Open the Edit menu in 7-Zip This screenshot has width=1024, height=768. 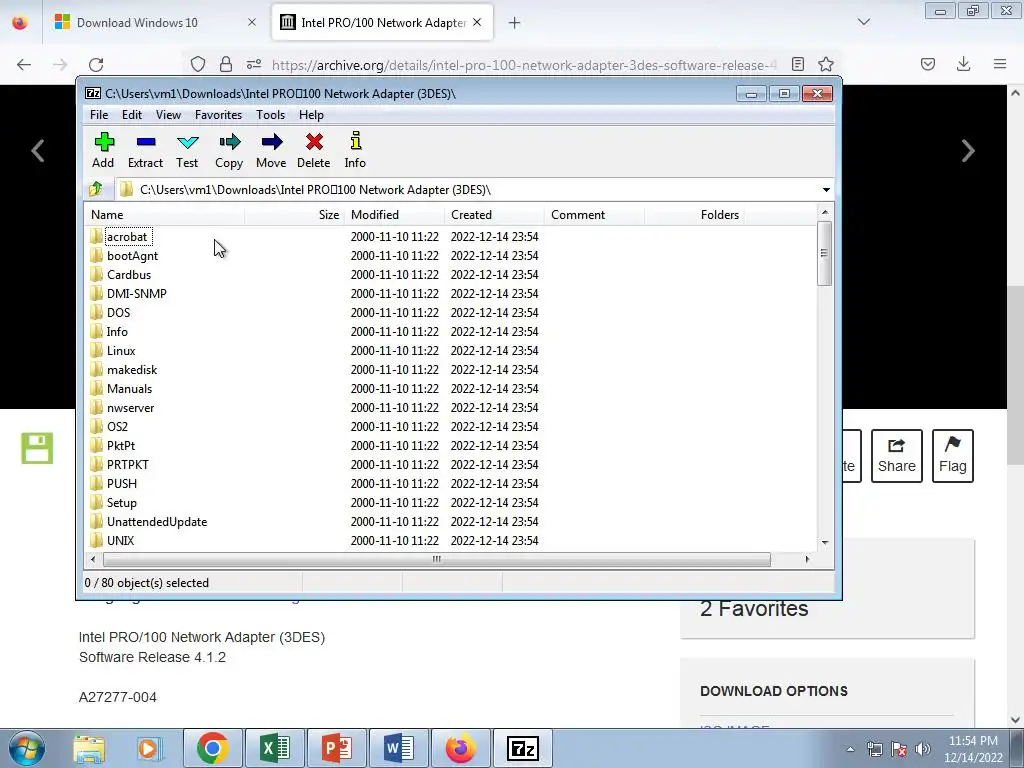[132, 115]
